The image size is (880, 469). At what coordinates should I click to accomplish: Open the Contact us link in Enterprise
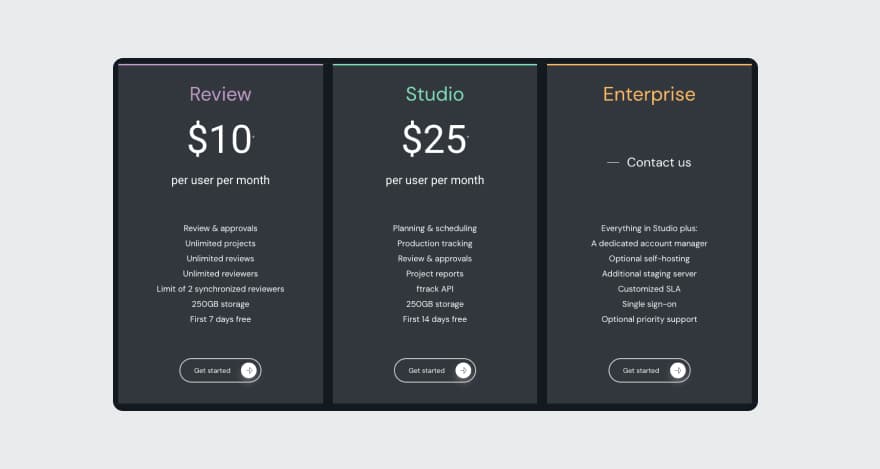point(659,162)
